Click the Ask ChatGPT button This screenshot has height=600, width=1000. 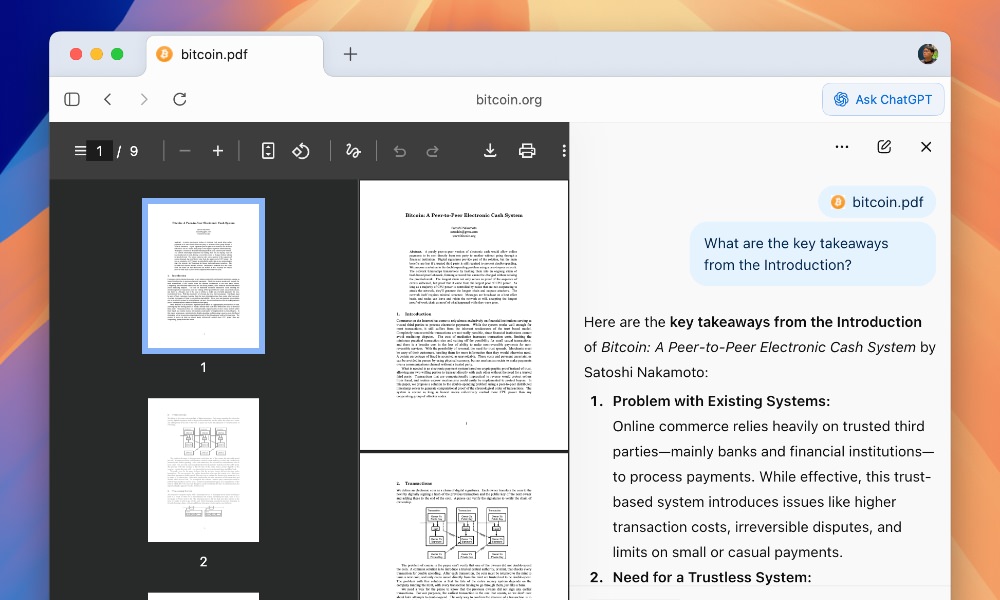coord(883,99)
